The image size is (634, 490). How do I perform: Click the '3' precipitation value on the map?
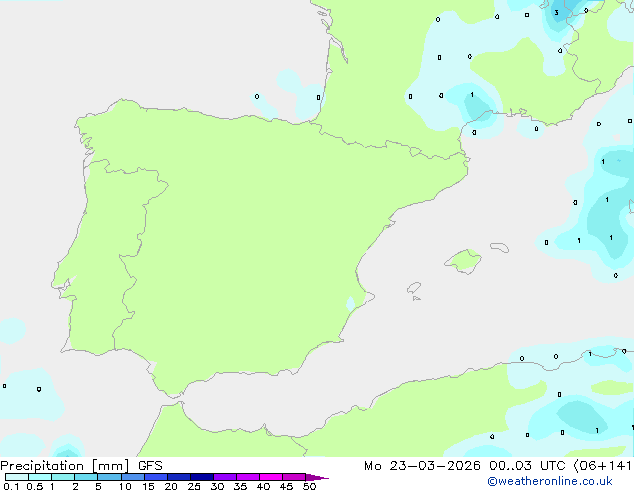(x=556, y=13)
